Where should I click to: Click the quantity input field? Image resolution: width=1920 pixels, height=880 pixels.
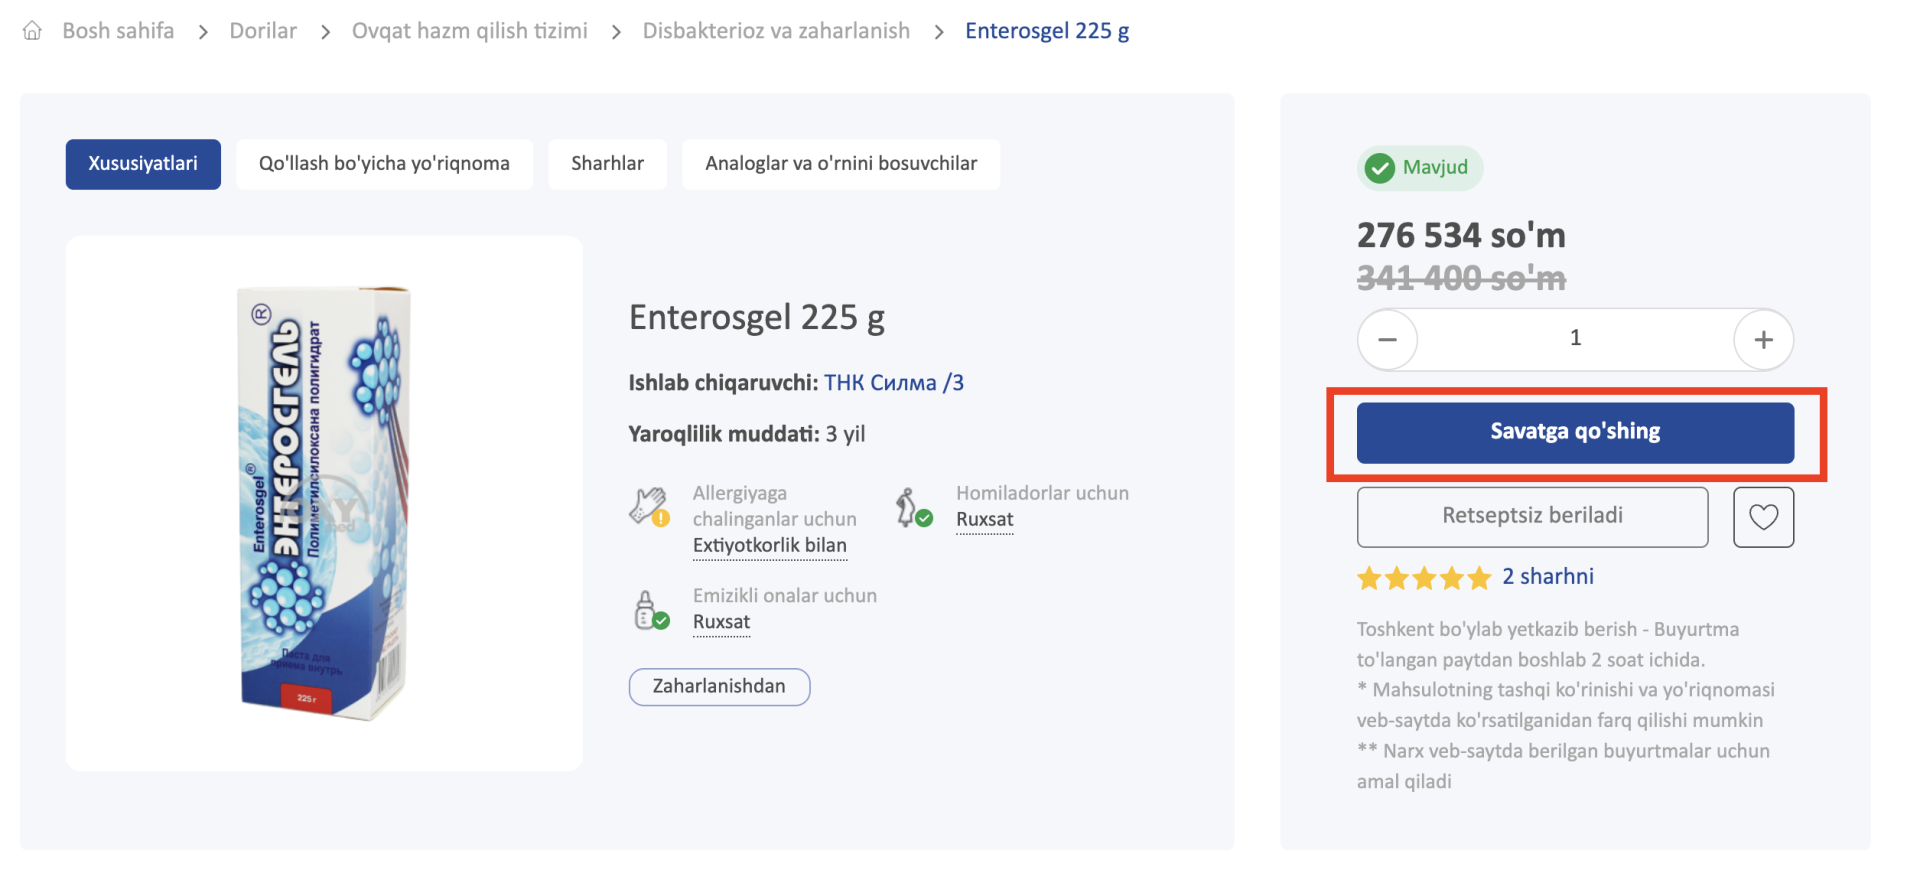(1575, 339)
